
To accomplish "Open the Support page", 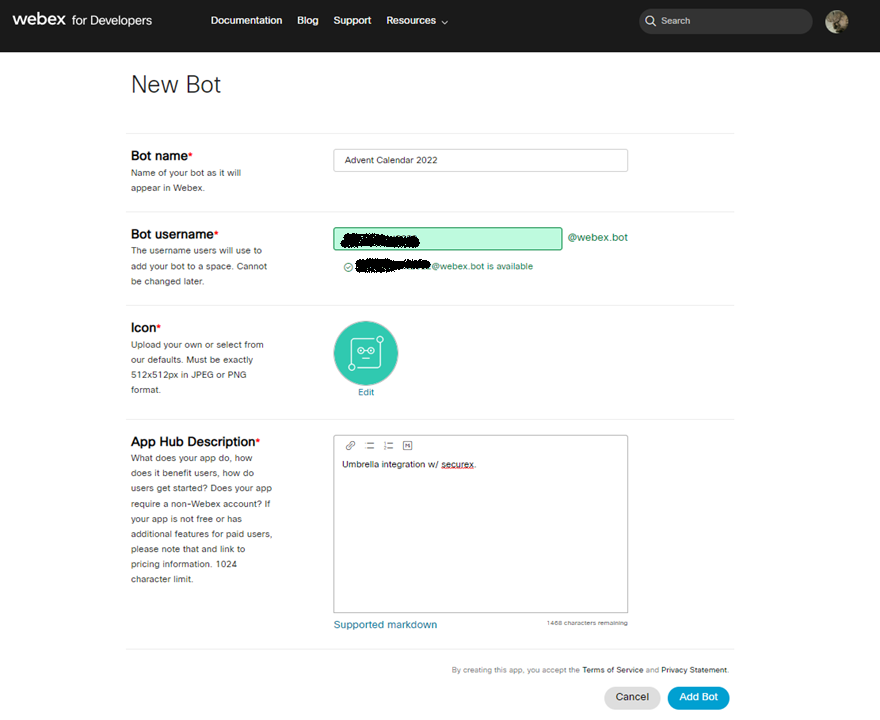I will click(352, 20).
